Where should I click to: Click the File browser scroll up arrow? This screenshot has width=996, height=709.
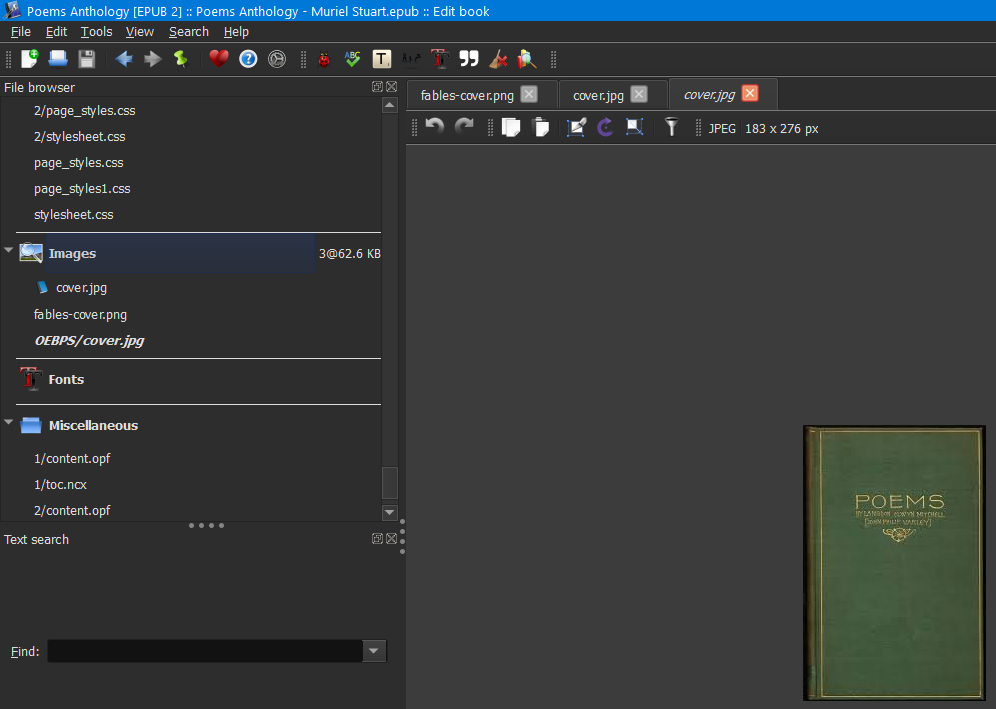click(390, 105)
